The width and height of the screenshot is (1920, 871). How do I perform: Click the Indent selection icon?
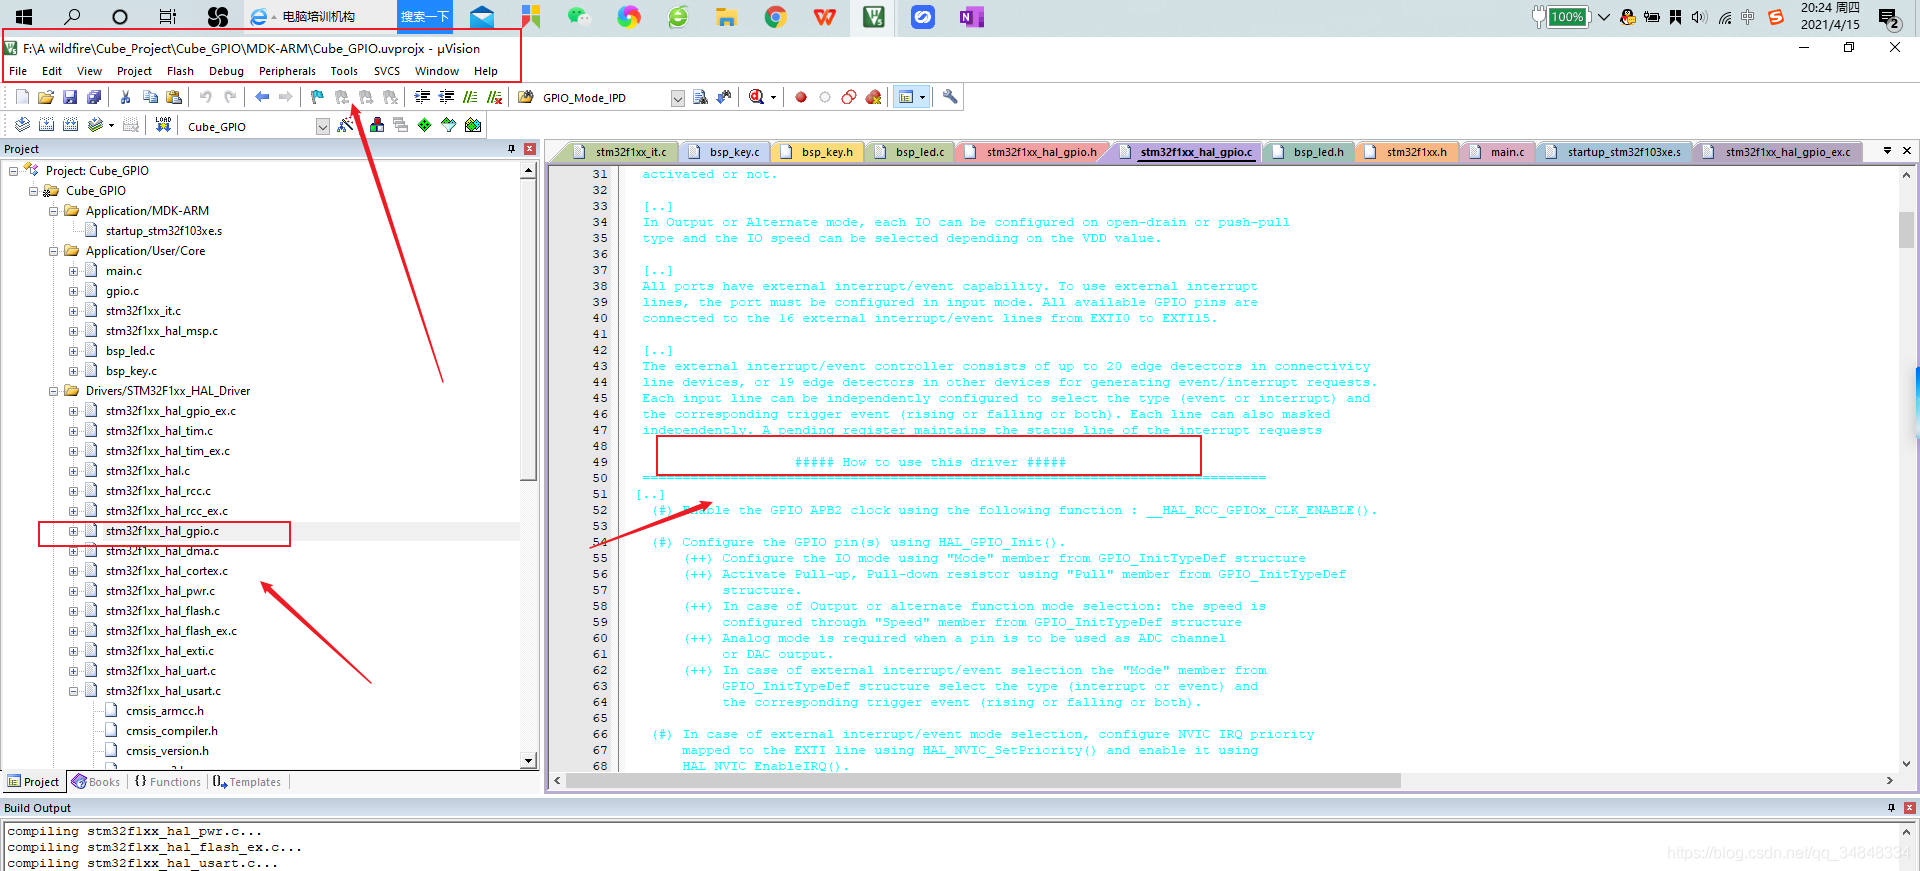coord(422,97)
